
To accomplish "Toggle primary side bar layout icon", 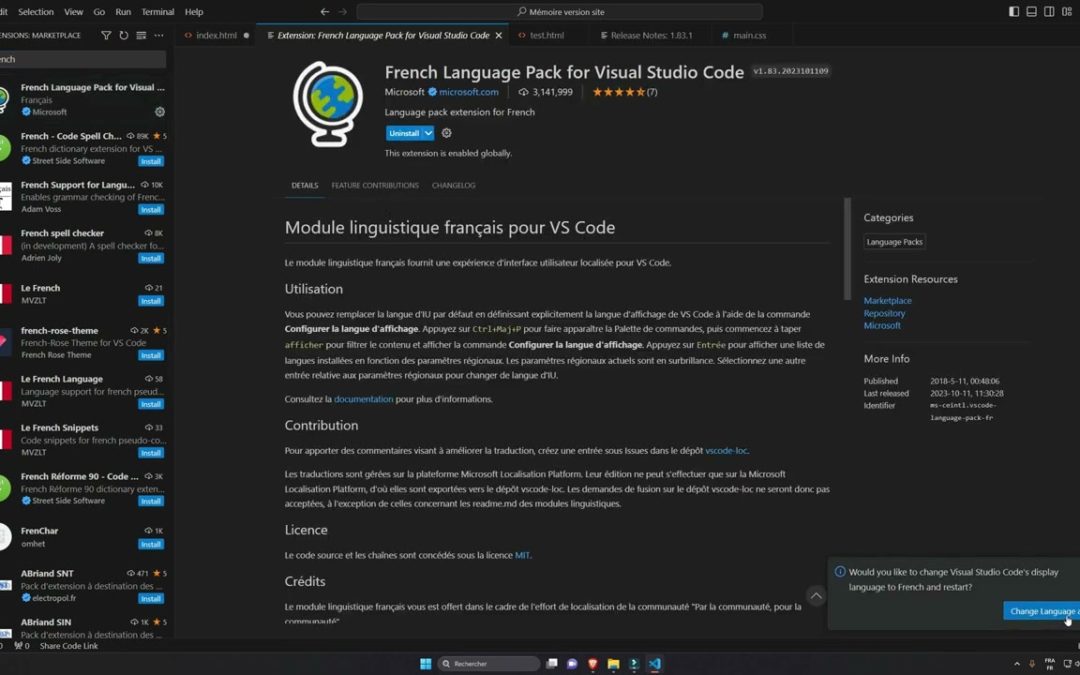I will 1014,12.
